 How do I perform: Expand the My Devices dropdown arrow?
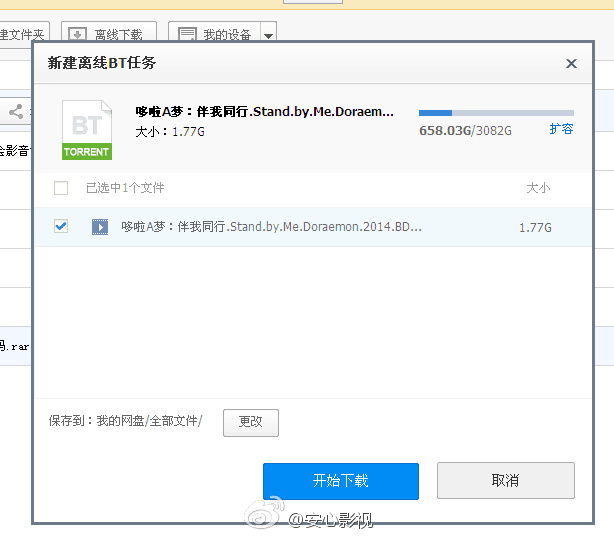(x=268, y=34)
